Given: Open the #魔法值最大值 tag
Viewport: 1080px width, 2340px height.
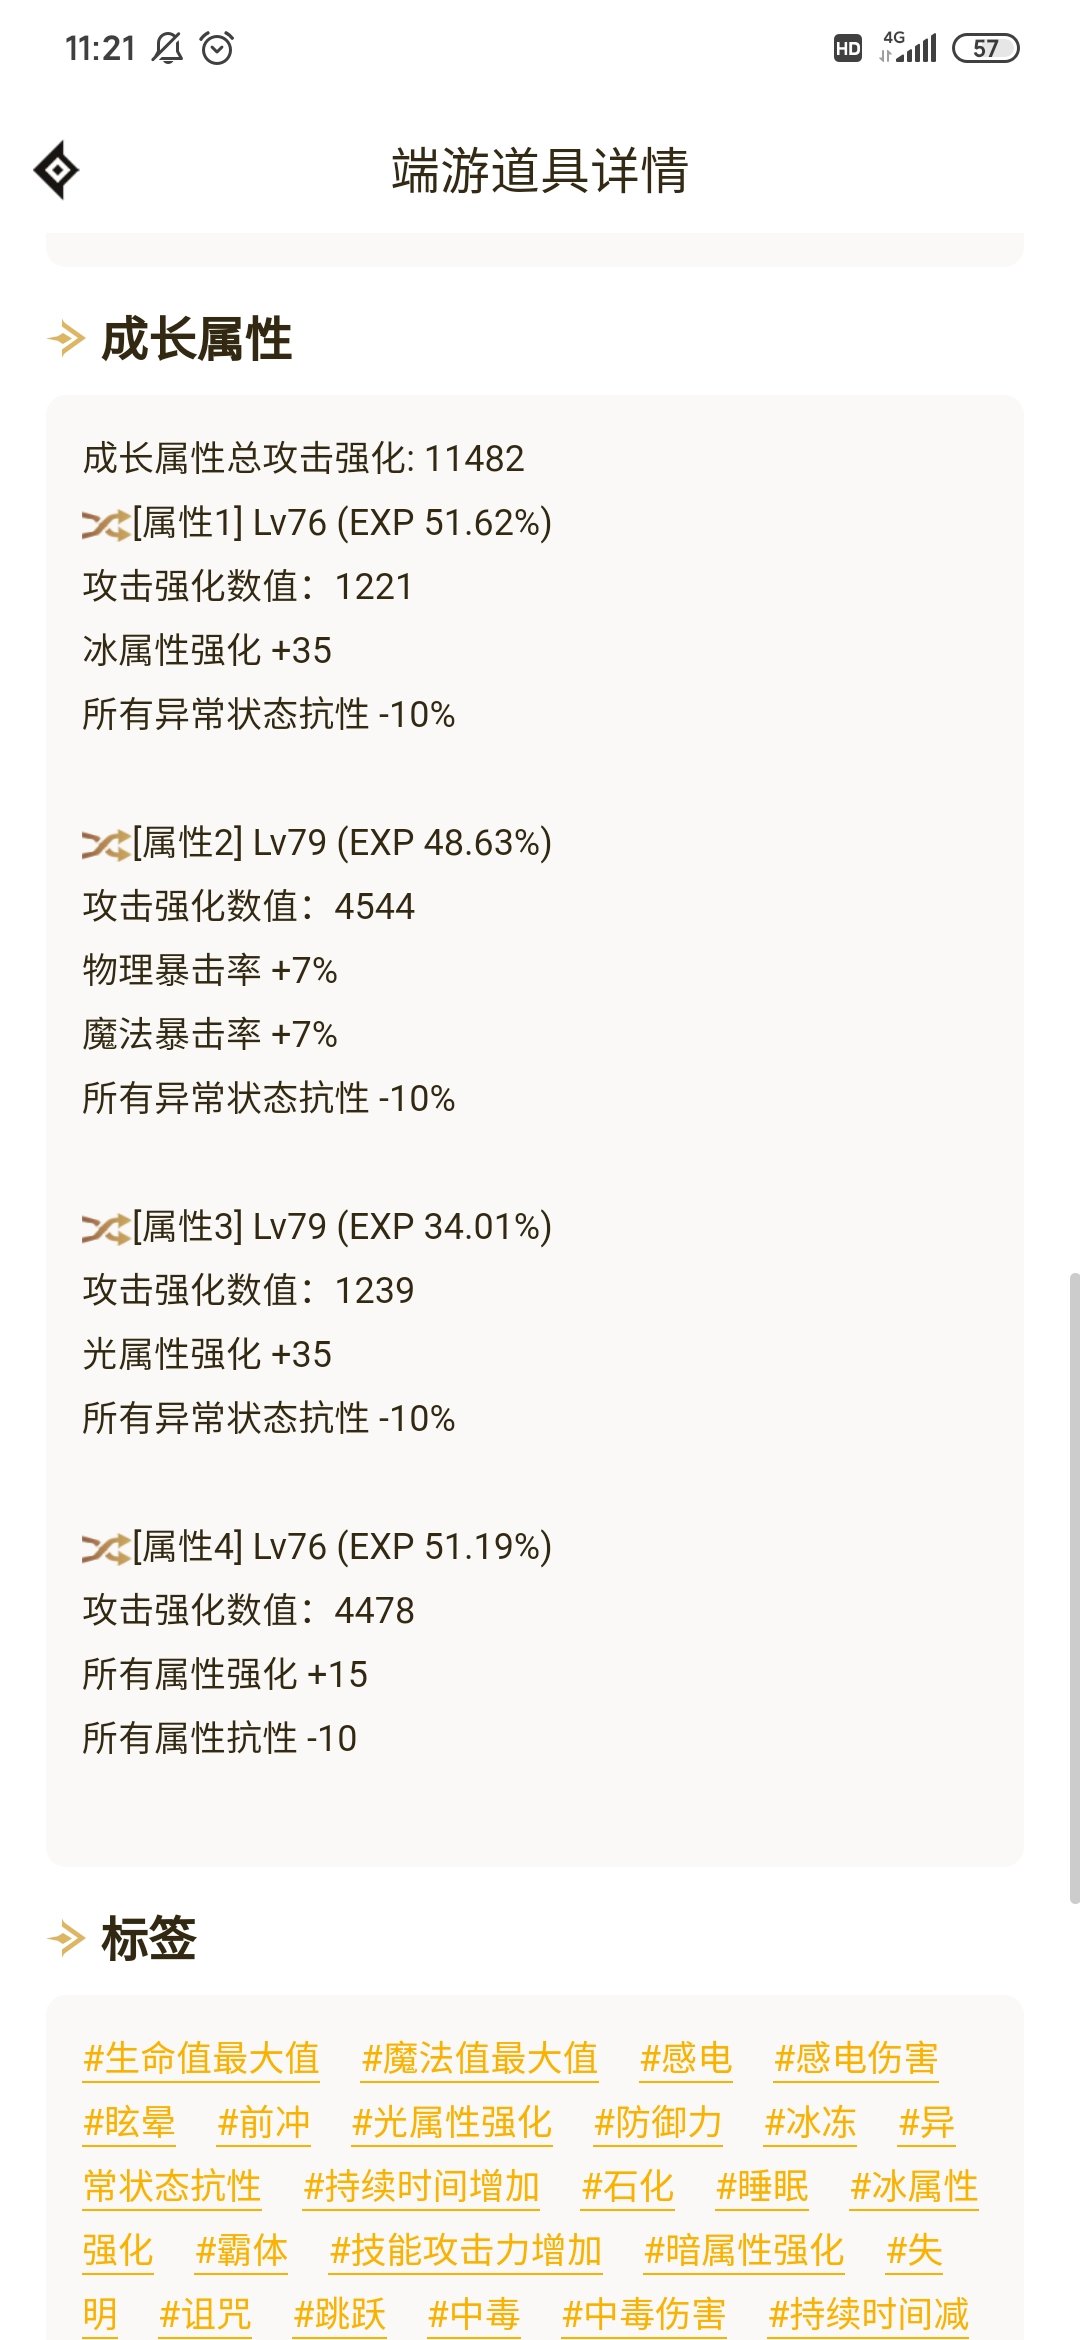Looking at the screenshot, I should (x=480, y=2058).
